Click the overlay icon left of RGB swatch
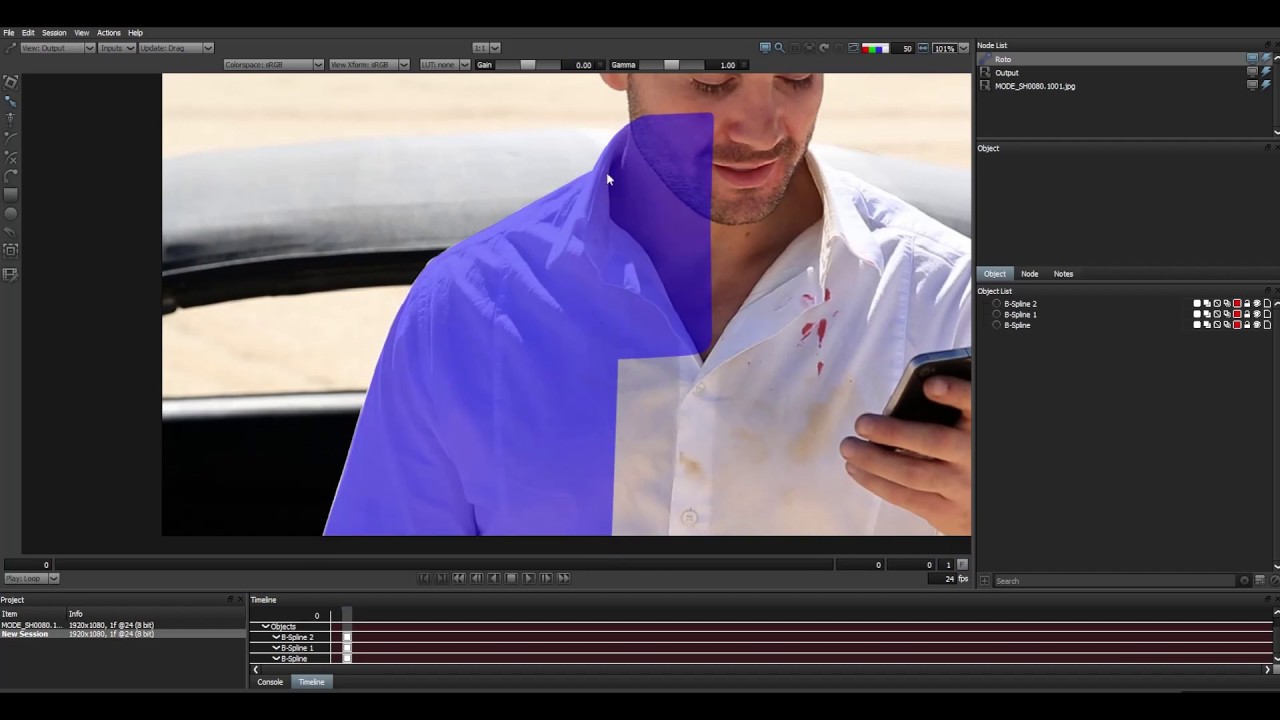The width and height of the screenshot is (1280, 720). [853, 48]
